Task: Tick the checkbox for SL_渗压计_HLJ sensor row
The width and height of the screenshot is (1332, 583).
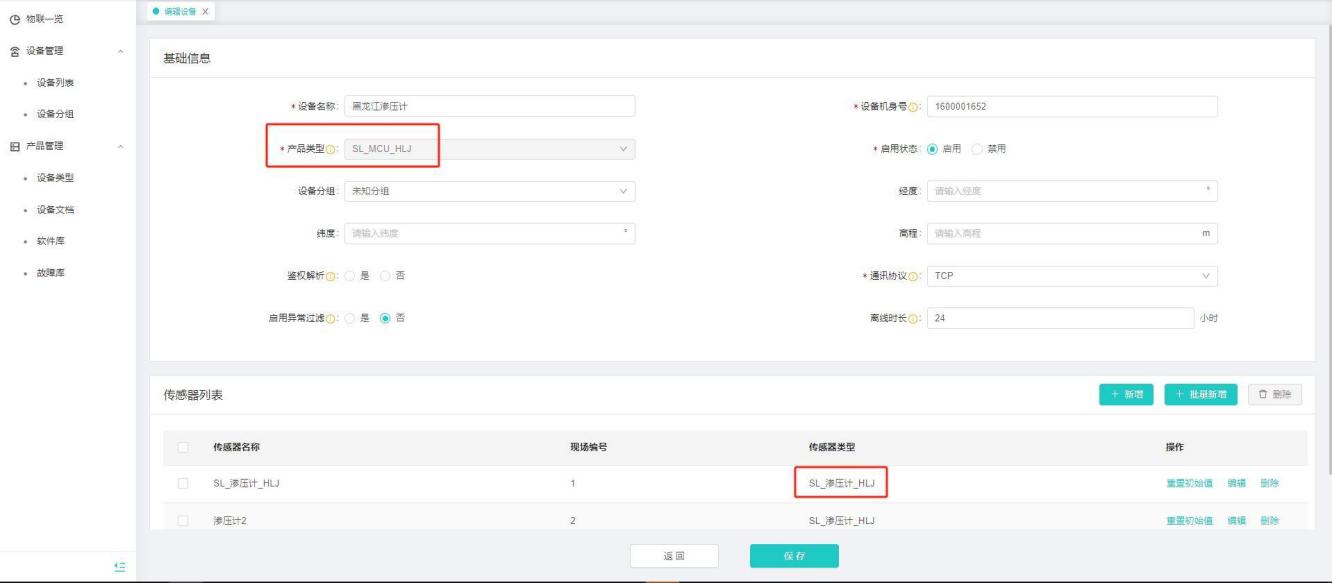Action: 183,484
